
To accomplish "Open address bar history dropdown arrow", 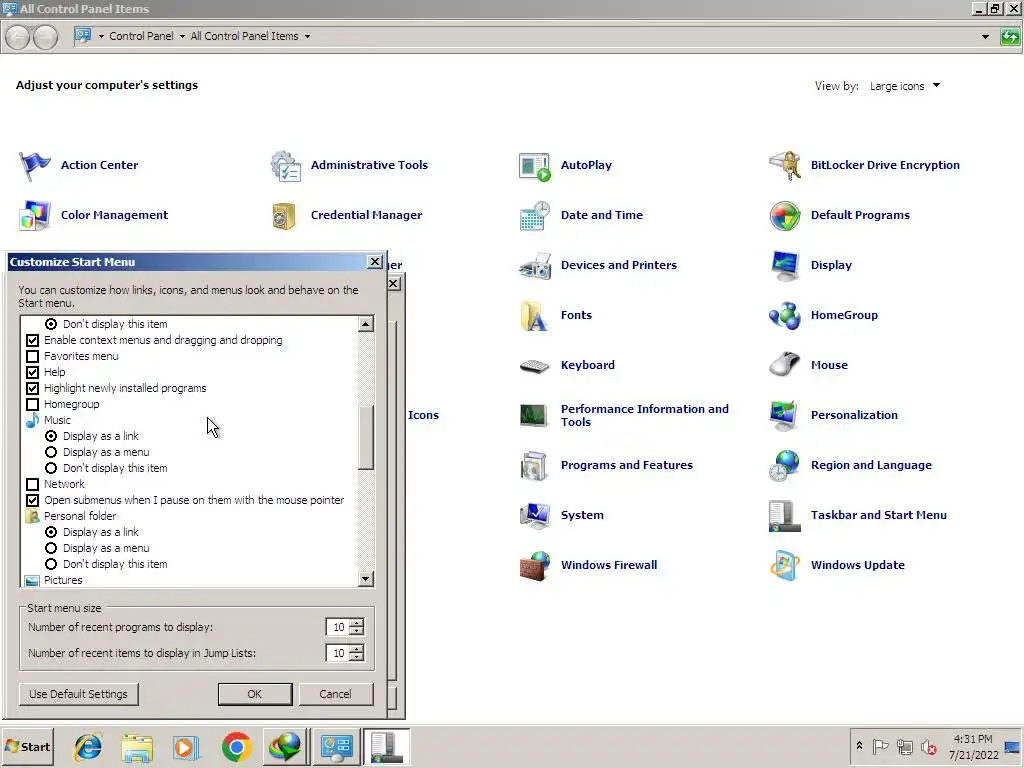I will [985, 37].
